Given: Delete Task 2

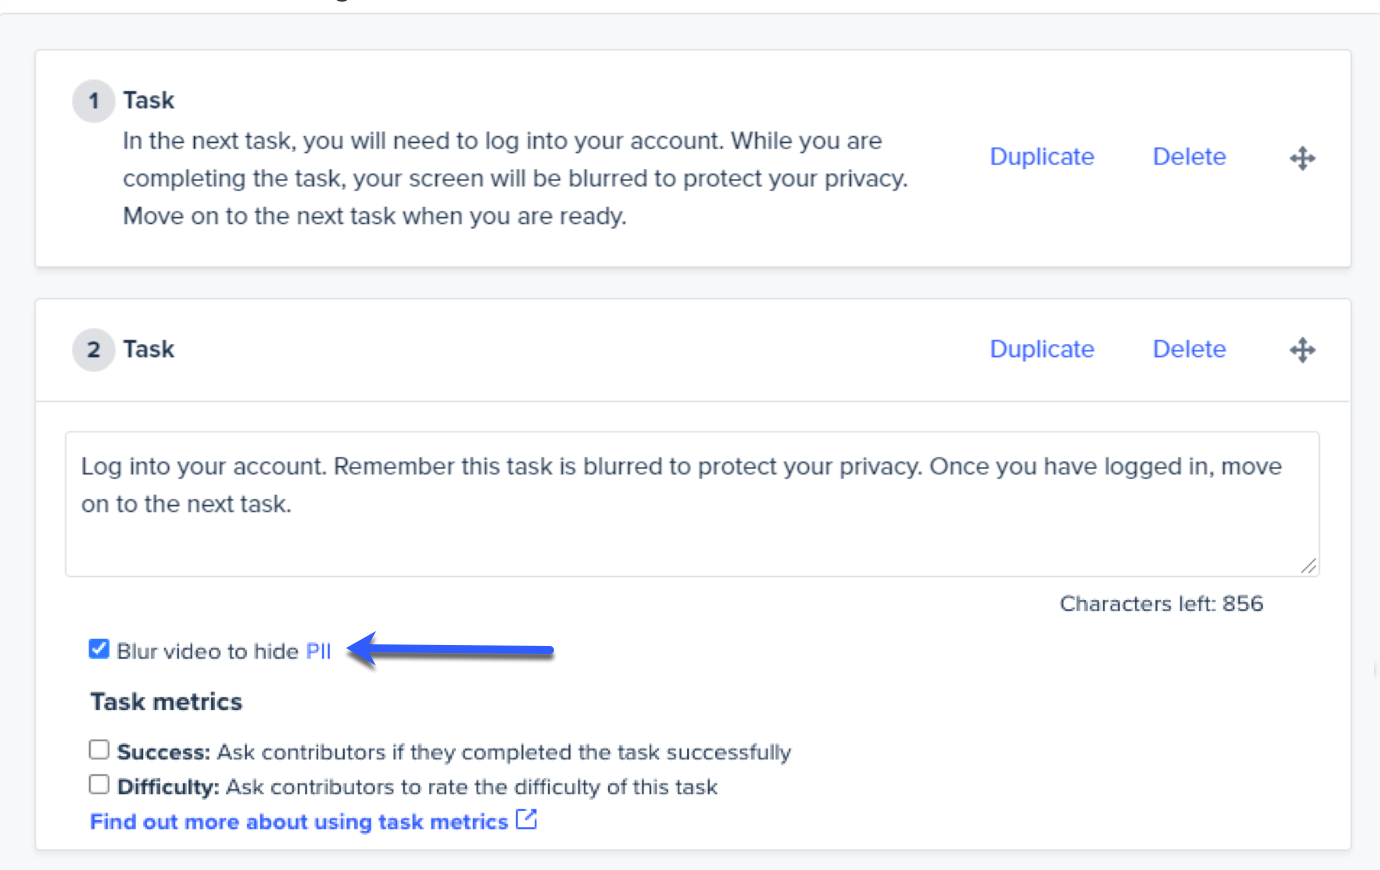Looking at the screenshot, I should 1189,349.
